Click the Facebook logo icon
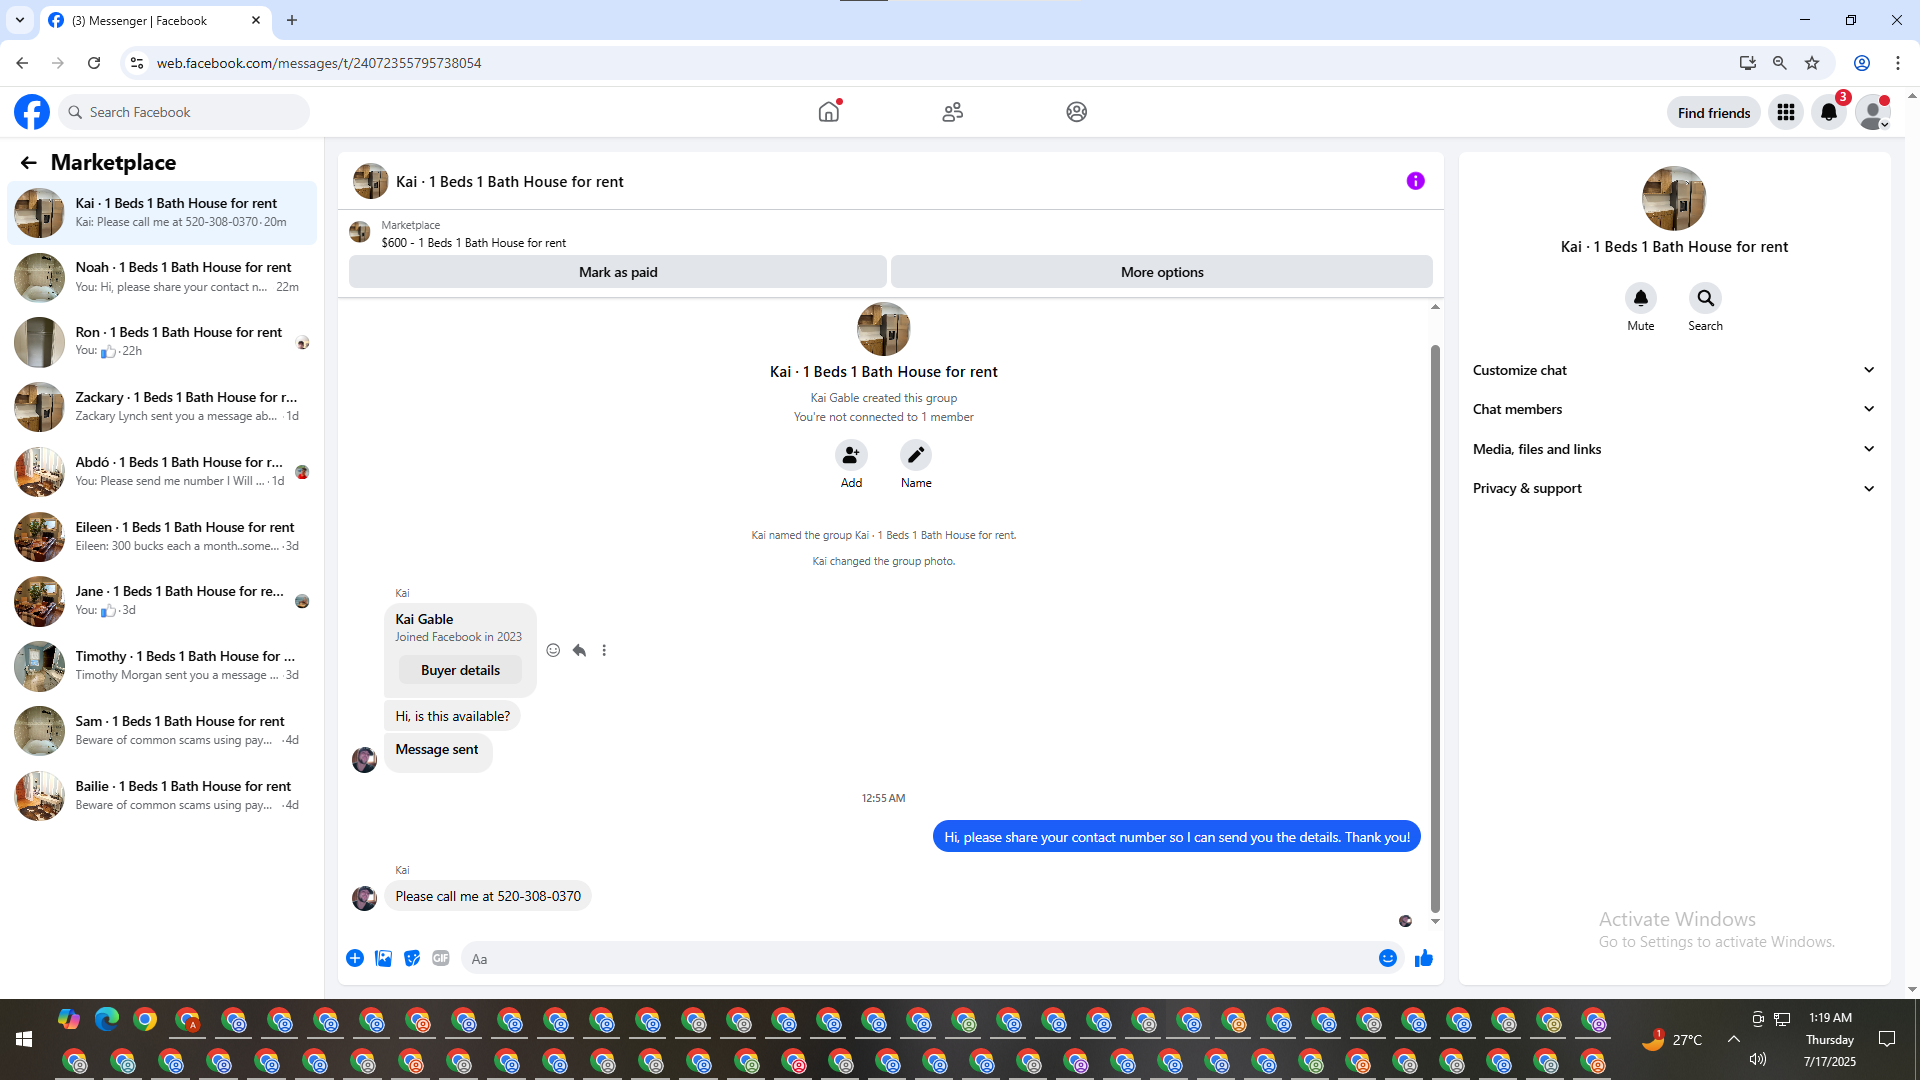Image resolution: width=1920 pixels, height=1080 pixels. (x=32, y=112)
